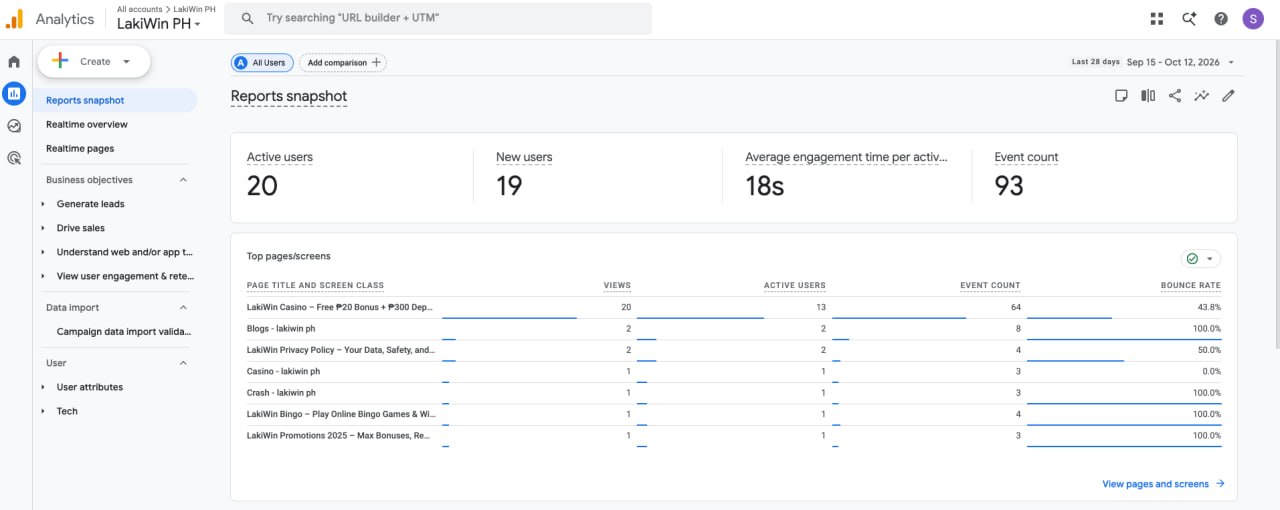This screenshot has height=510, width=1280.
Task: Open the Advertising icon in left rail
Action: 14,158
